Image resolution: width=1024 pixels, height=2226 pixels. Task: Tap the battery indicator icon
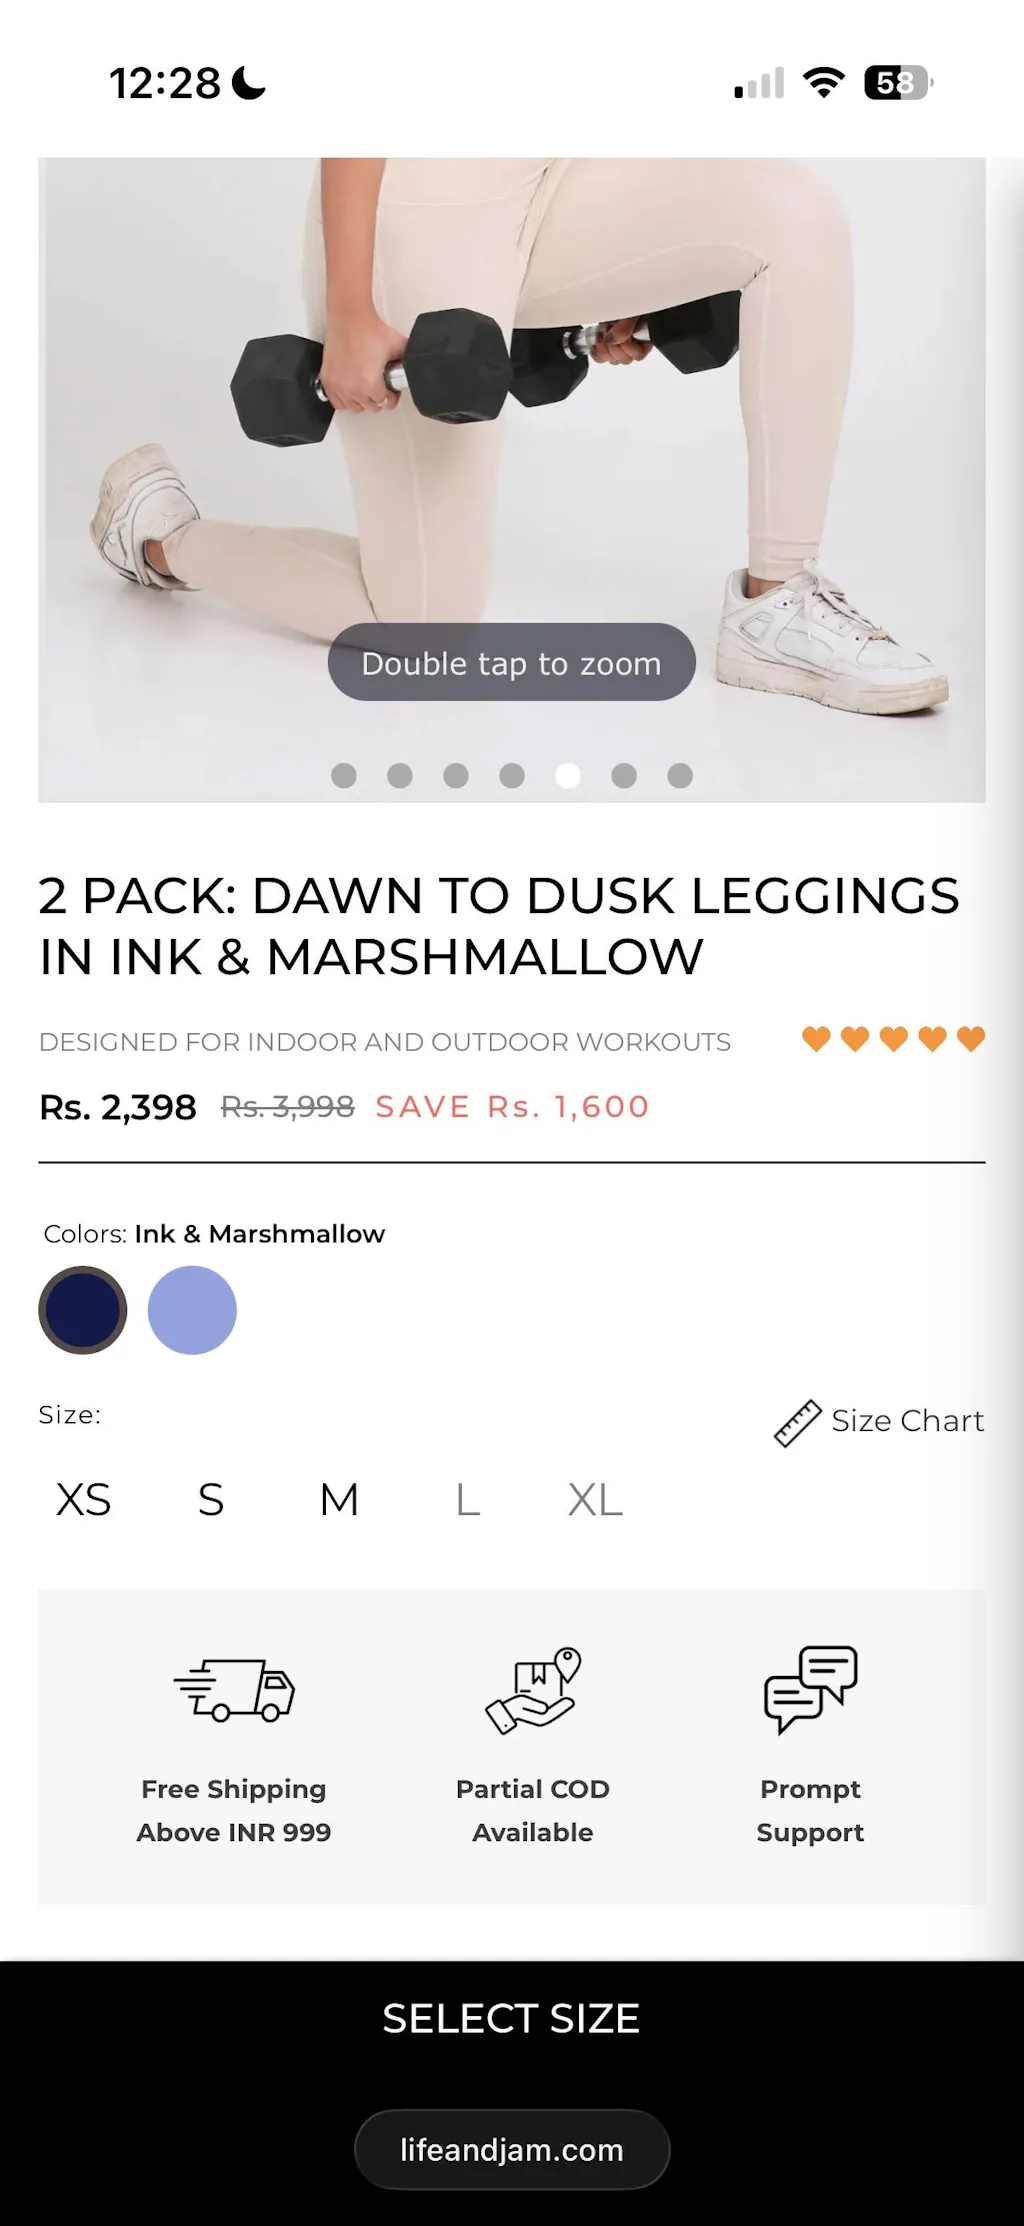tap(897, 82)
